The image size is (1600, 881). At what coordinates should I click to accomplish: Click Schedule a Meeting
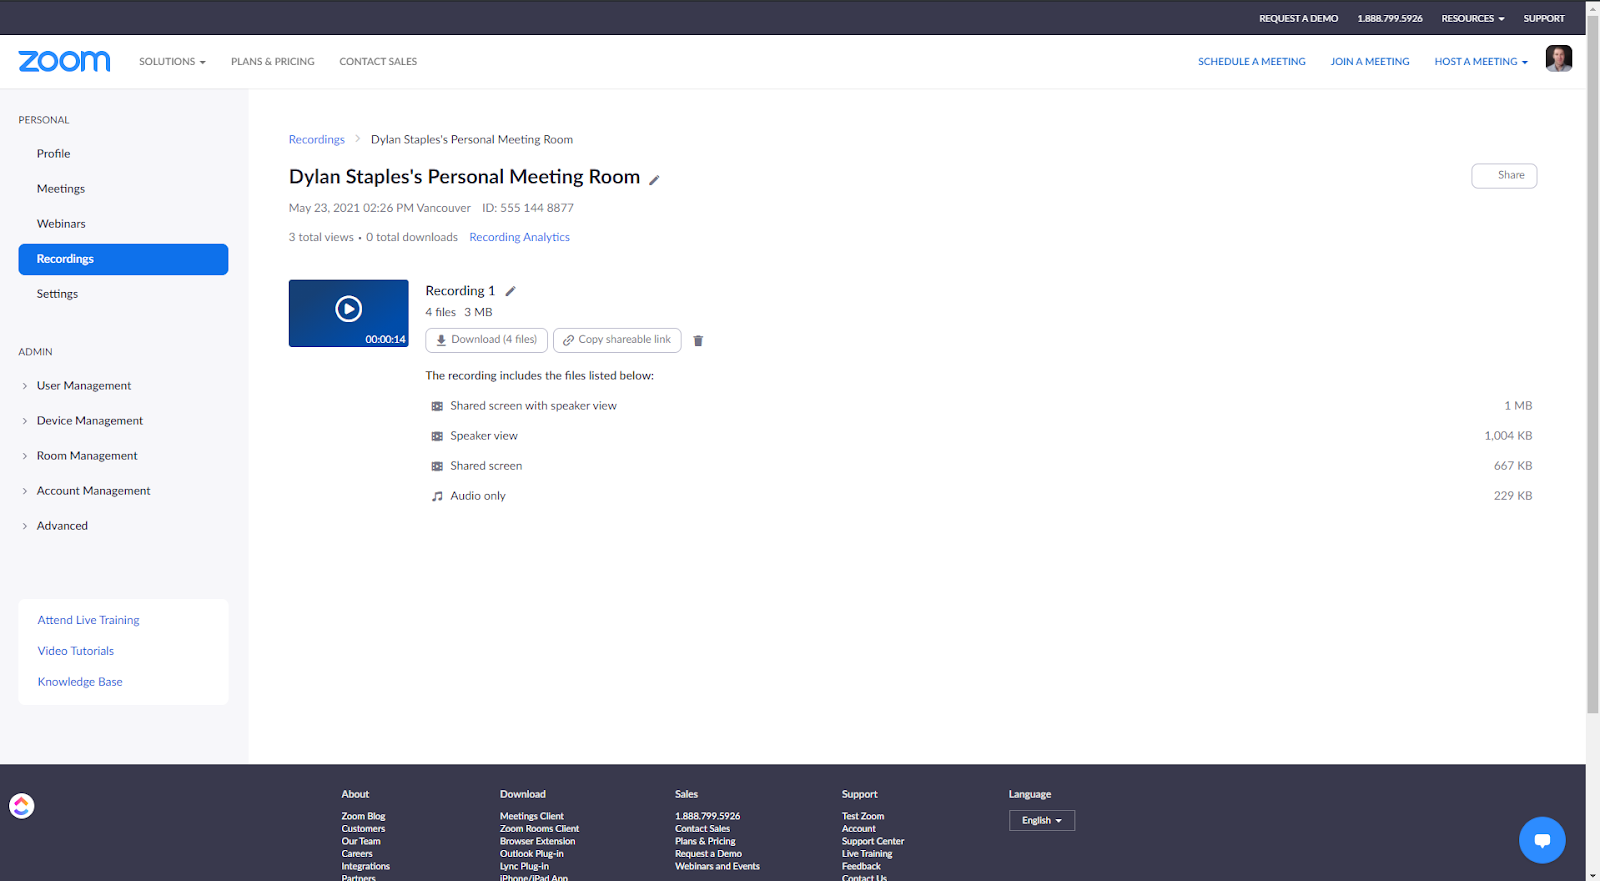pos(1252,62)
